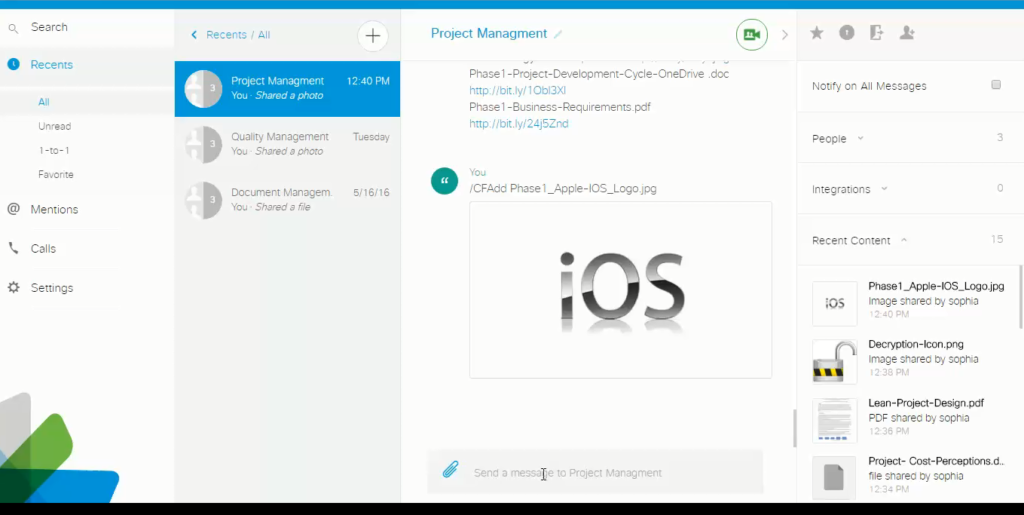The image size is (1024, 515).
Task: Click the Settings gear icon
Action: point(13,287)
